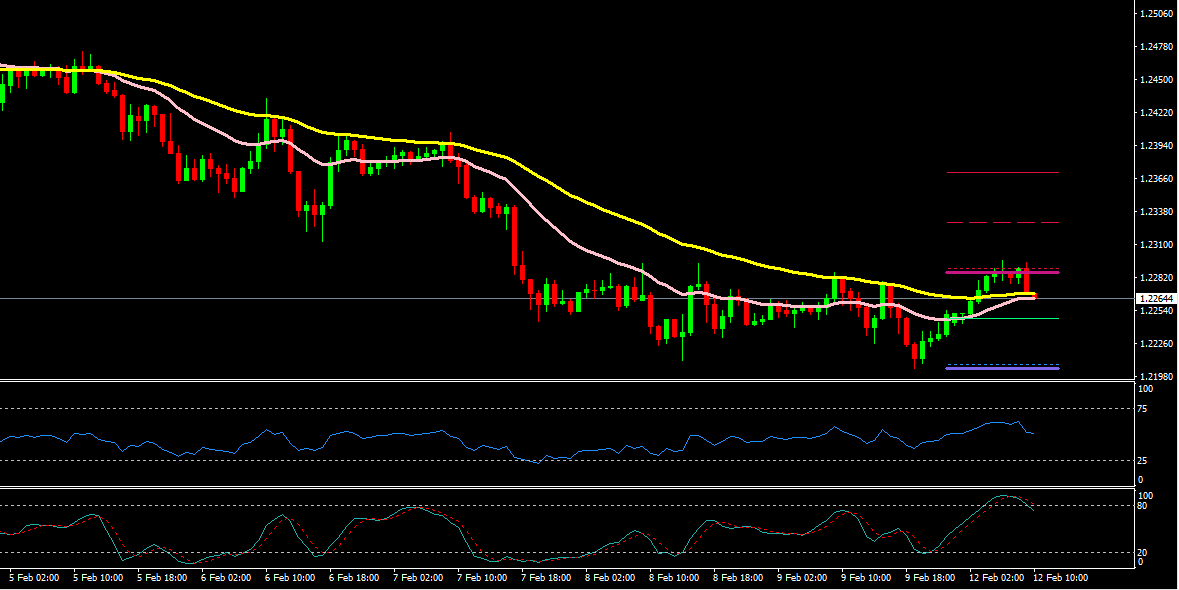Click the 1.25060 price axis label
Screen dimensions: 1179x590
click(x=1155, y=14)
